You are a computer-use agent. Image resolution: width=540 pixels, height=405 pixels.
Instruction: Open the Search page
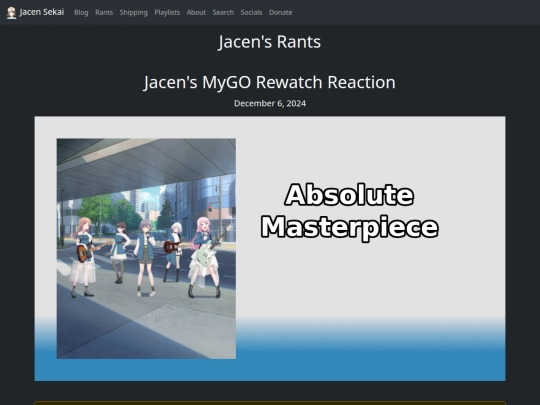223,12
